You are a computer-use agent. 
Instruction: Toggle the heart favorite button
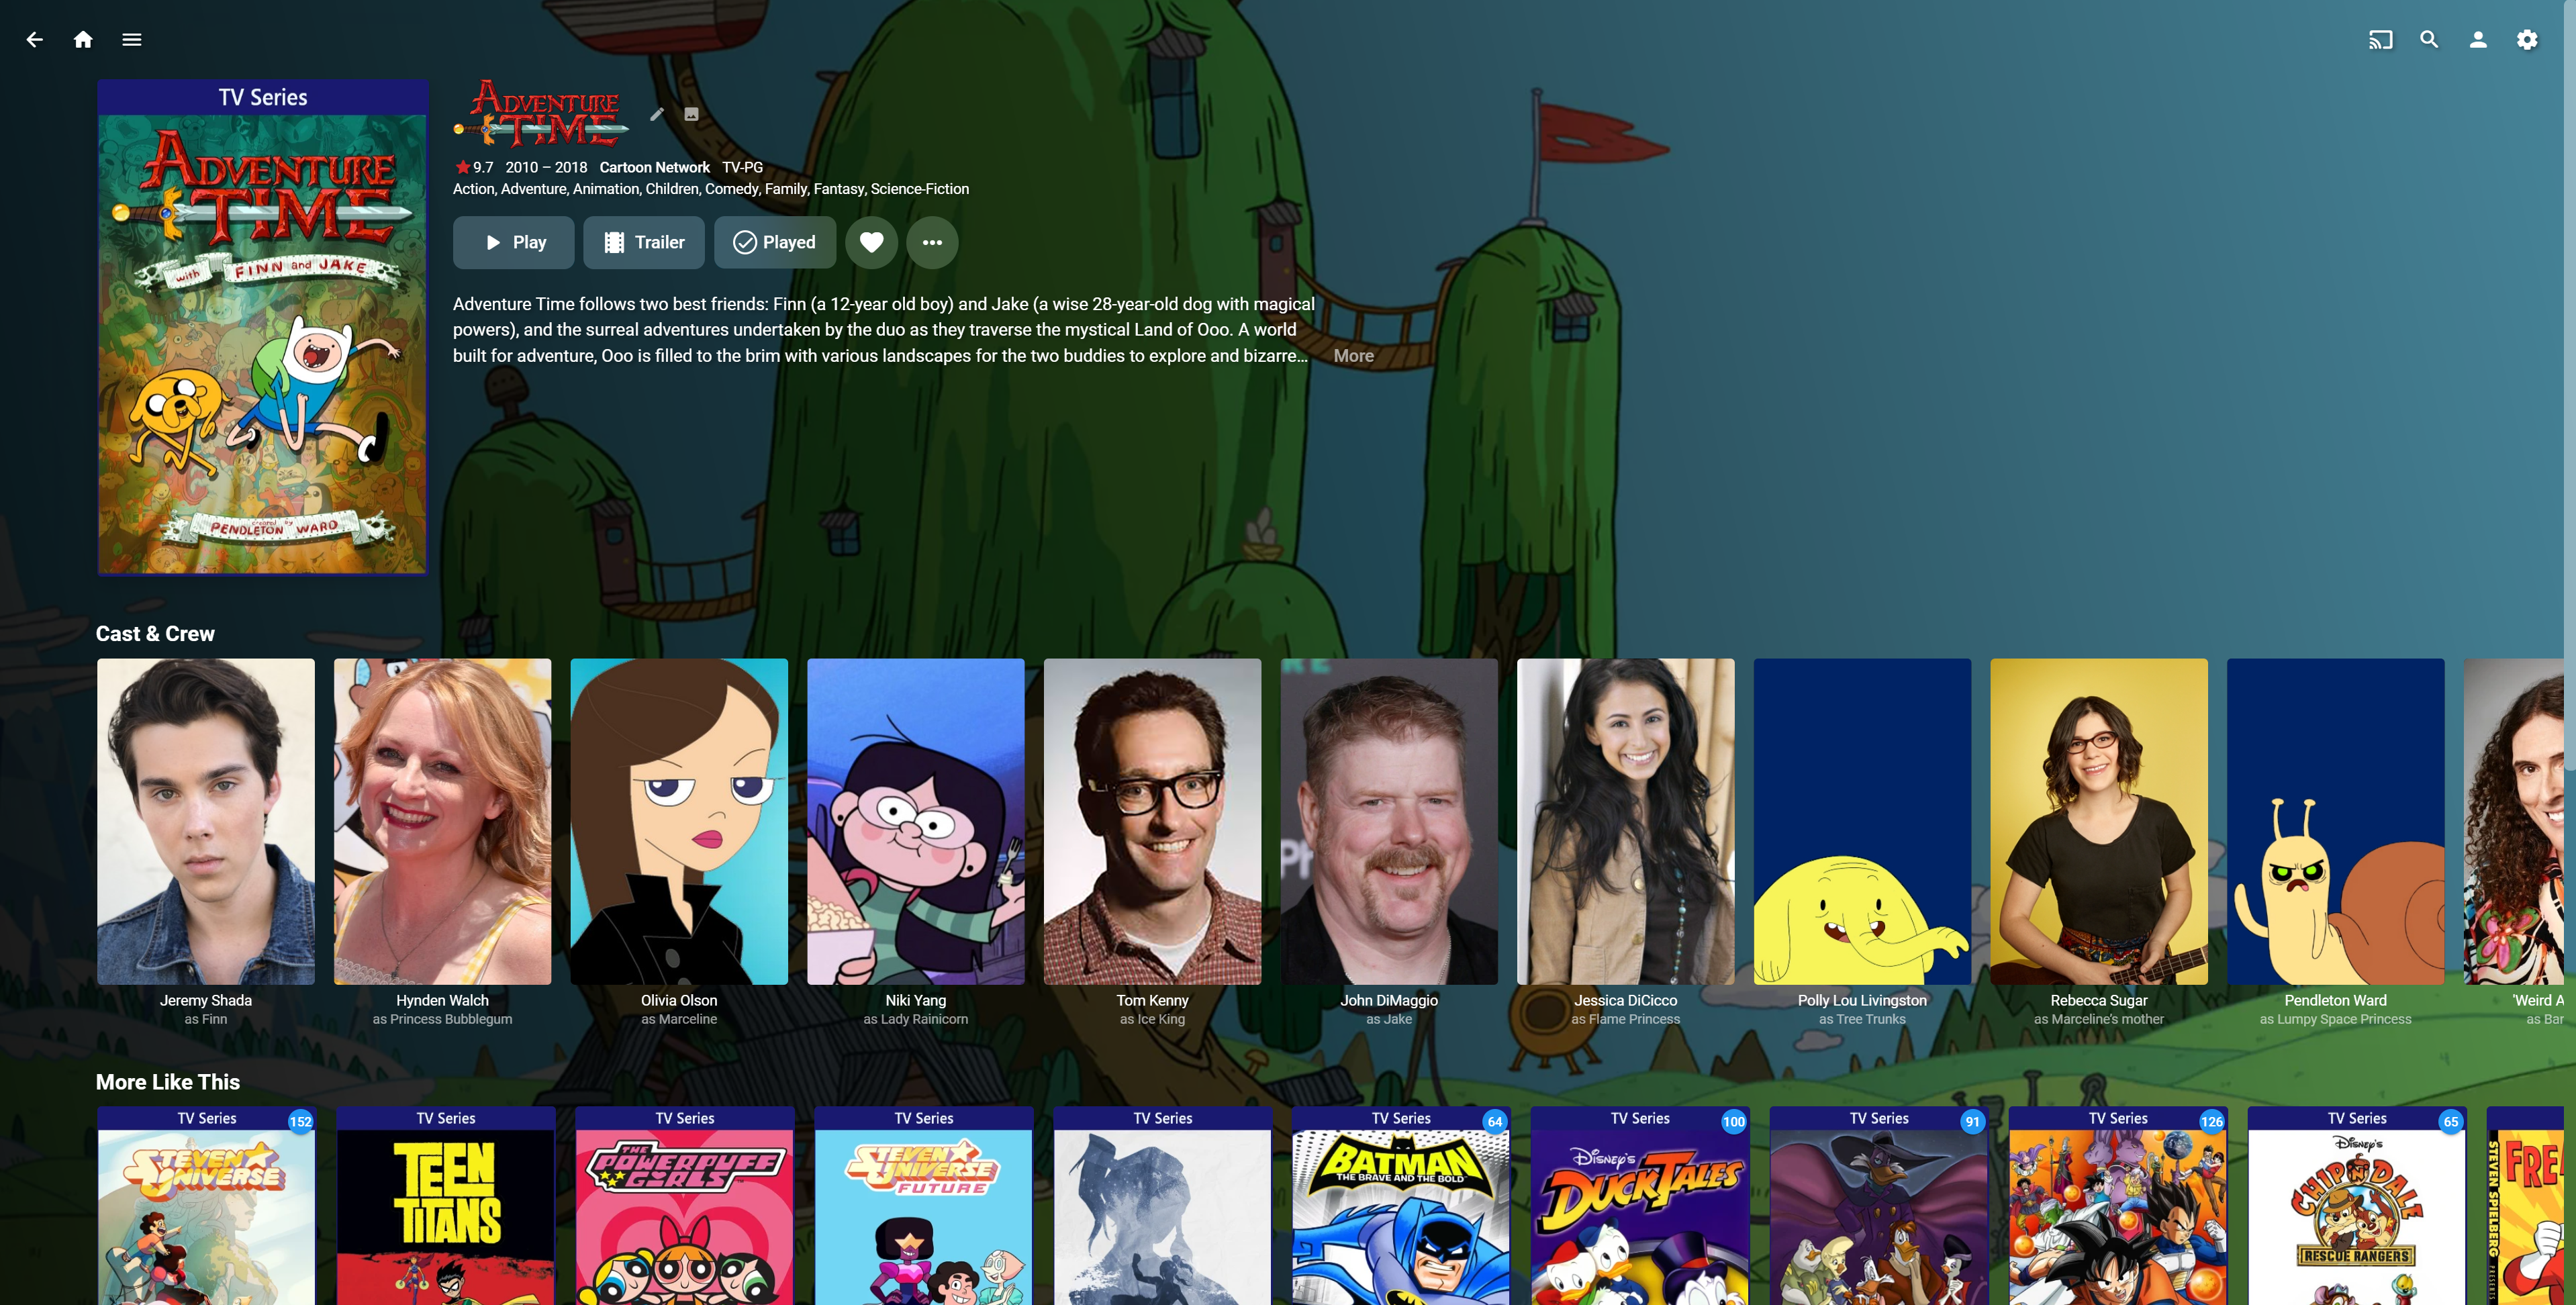pyautogui.click(x=872, y=242)
